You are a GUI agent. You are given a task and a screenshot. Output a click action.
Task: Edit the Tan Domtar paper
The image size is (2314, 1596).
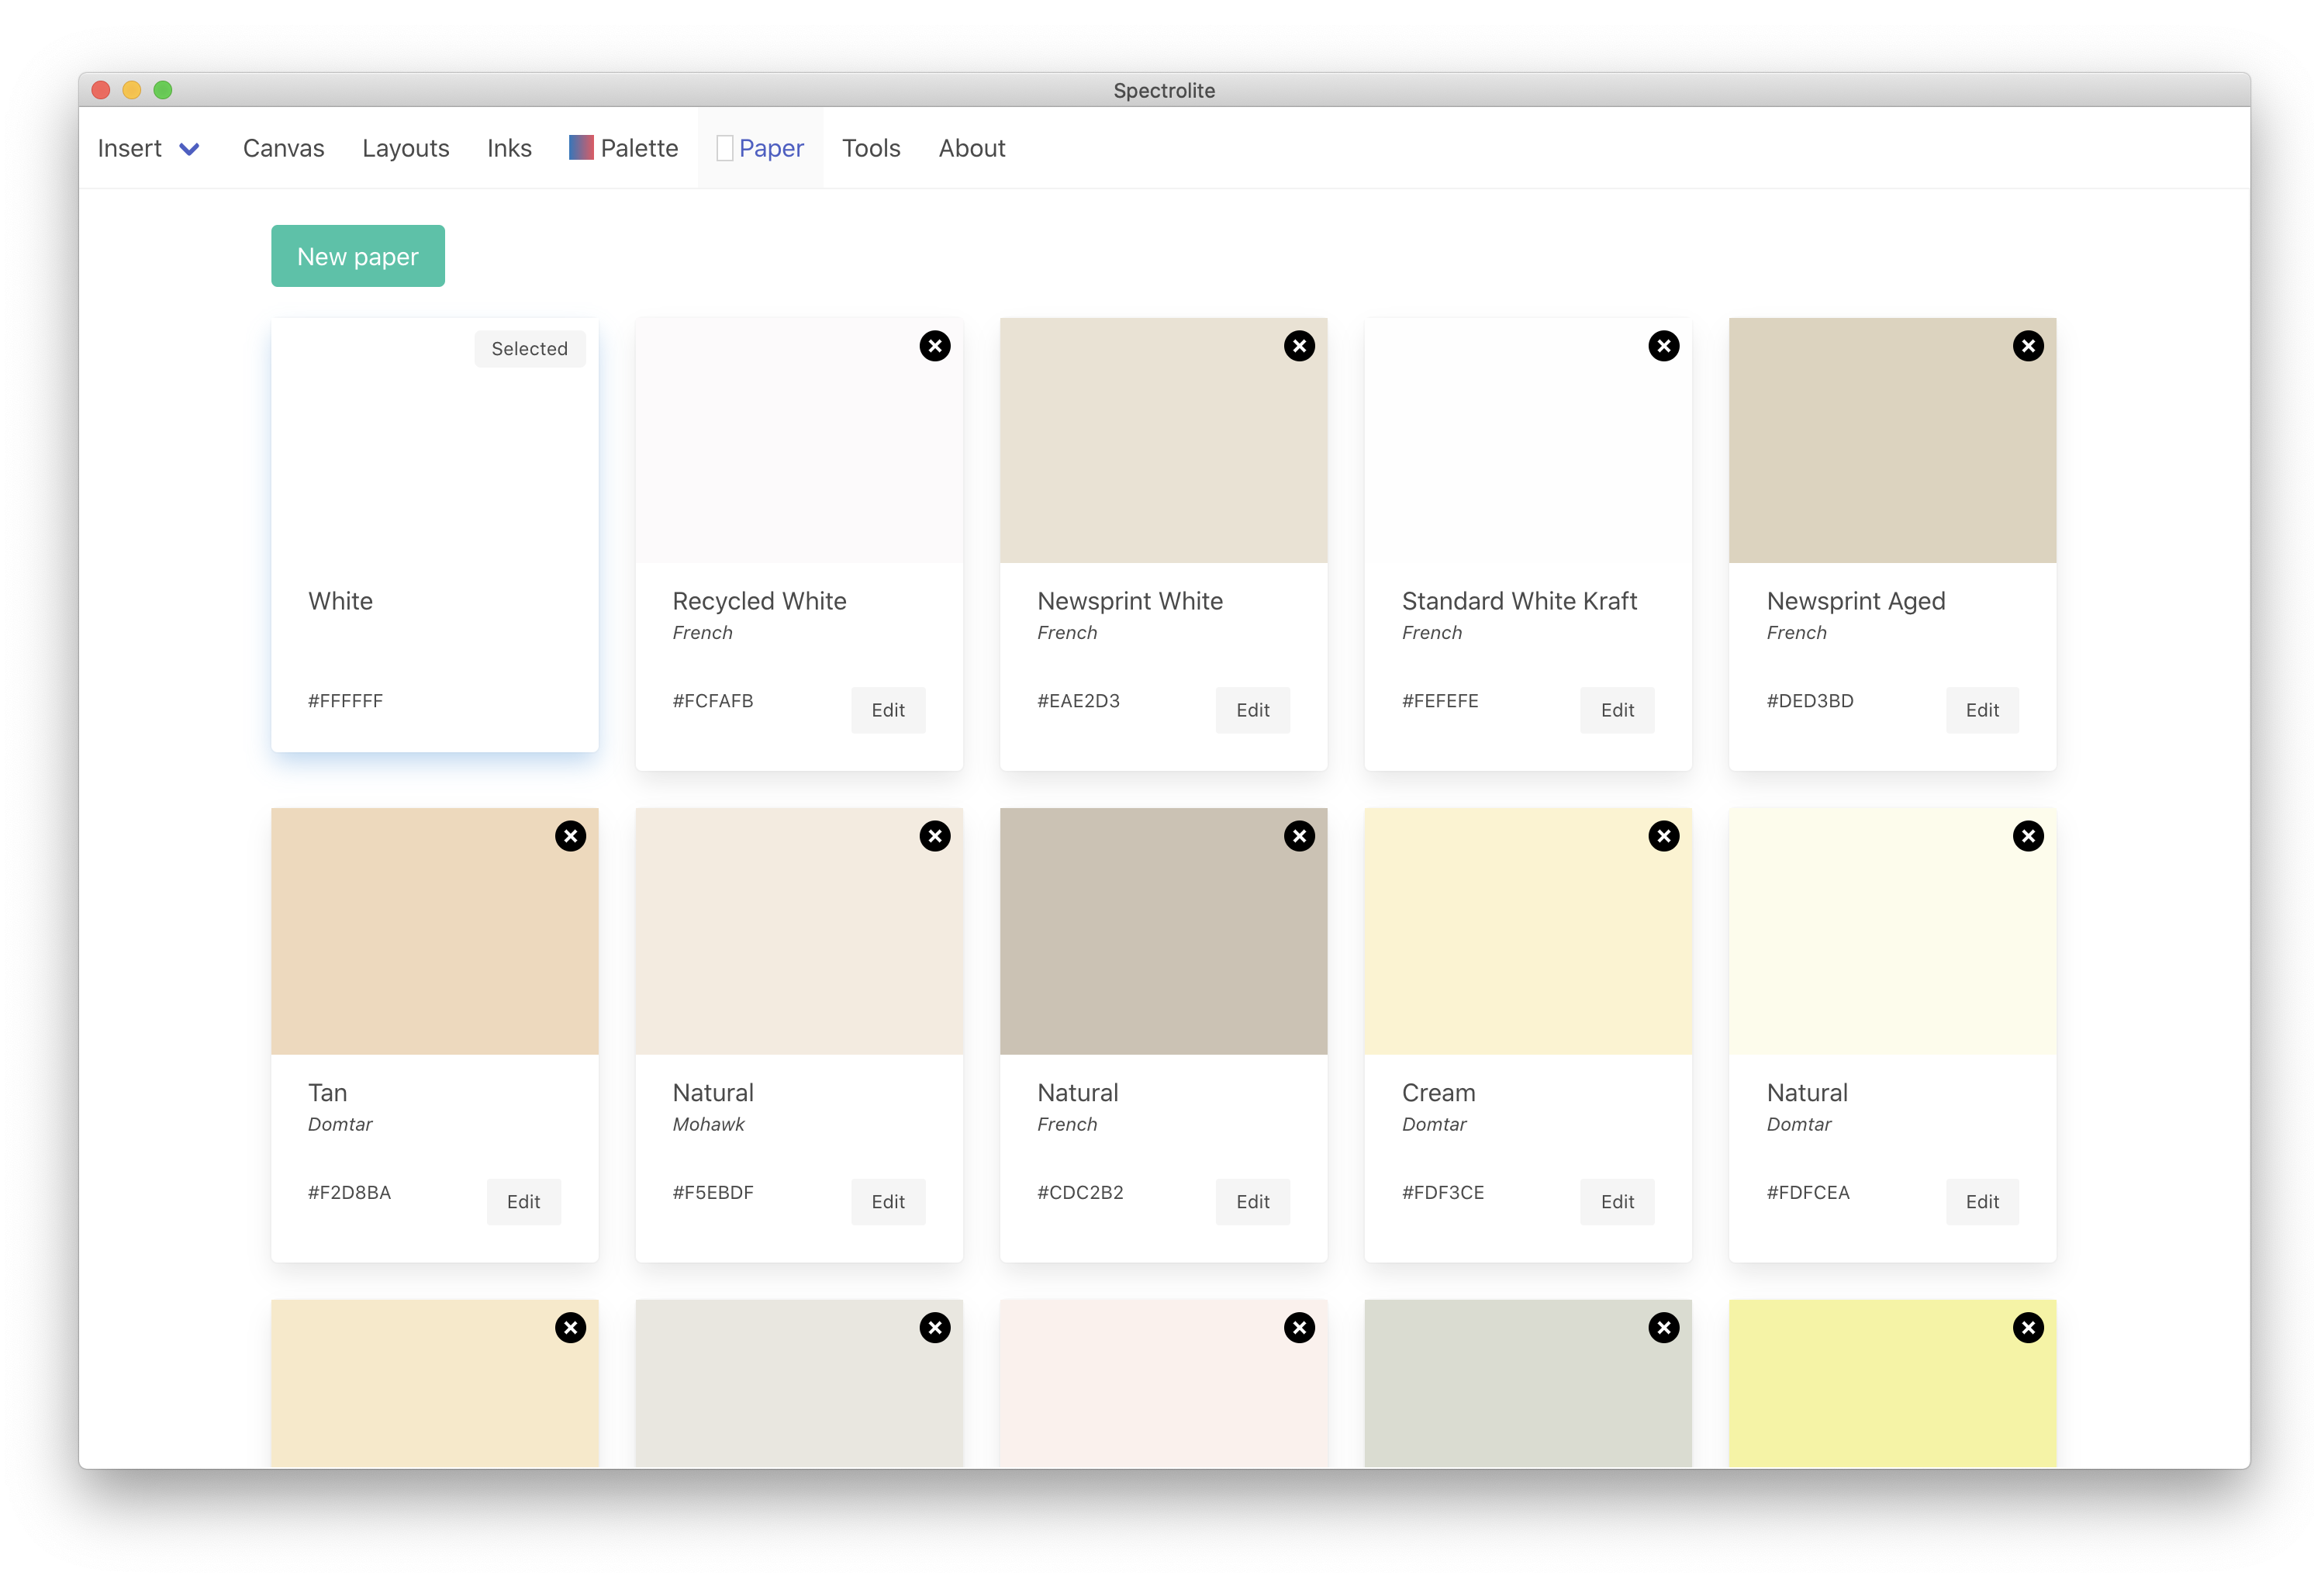[523, 1202]
